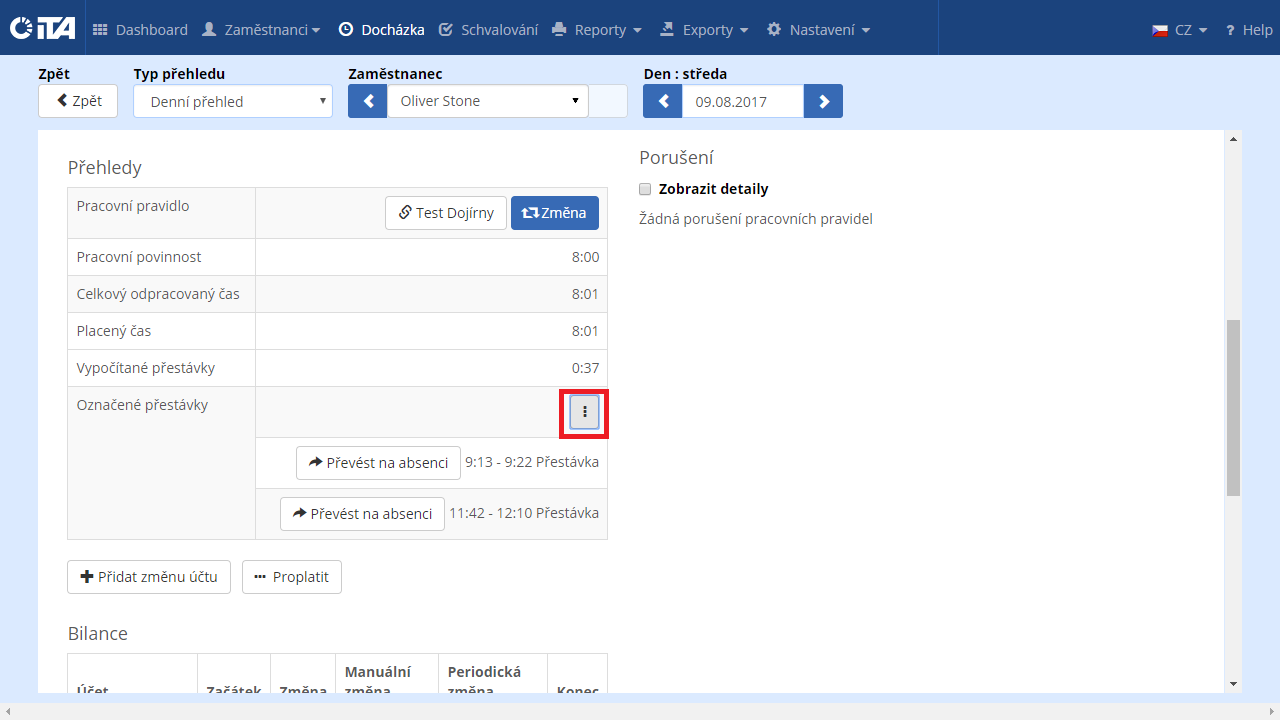The image size is (1280, 720).
Task: Click the vertical scrollbar thumb
Action: coord(1233,407)
